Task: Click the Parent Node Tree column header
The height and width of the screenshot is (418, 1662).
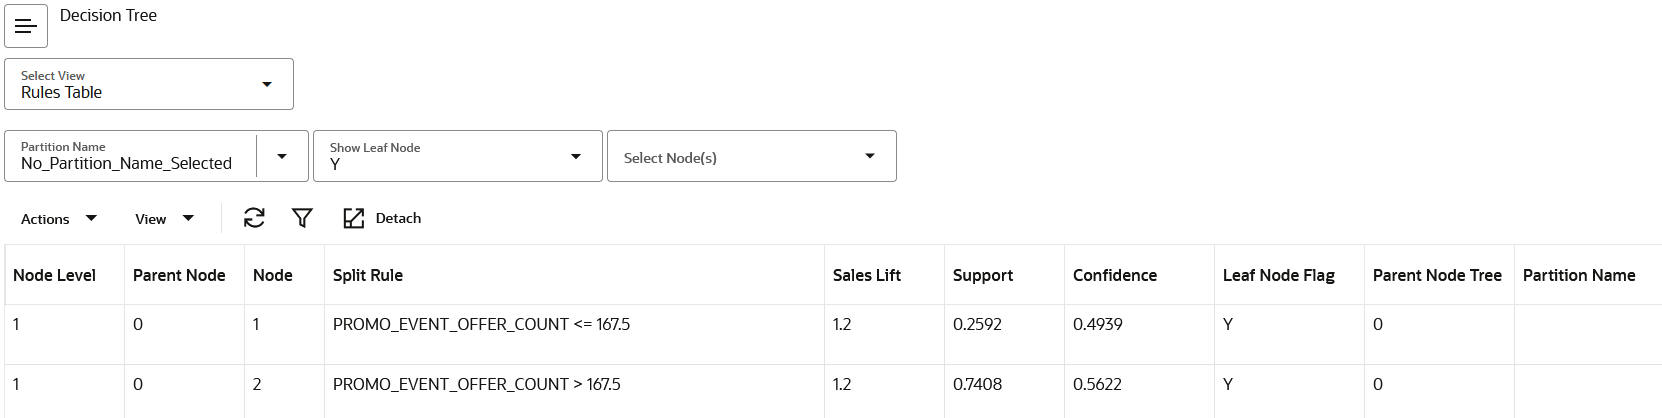Action: [x=1437, y=275]
